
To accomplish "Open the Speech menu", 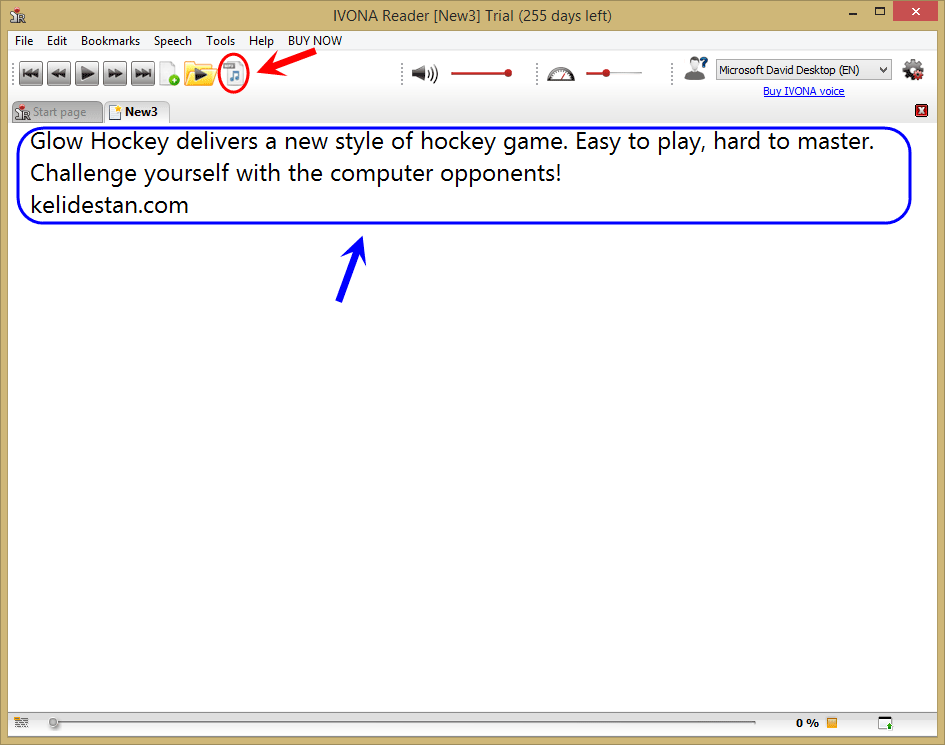I will (172, 41).
